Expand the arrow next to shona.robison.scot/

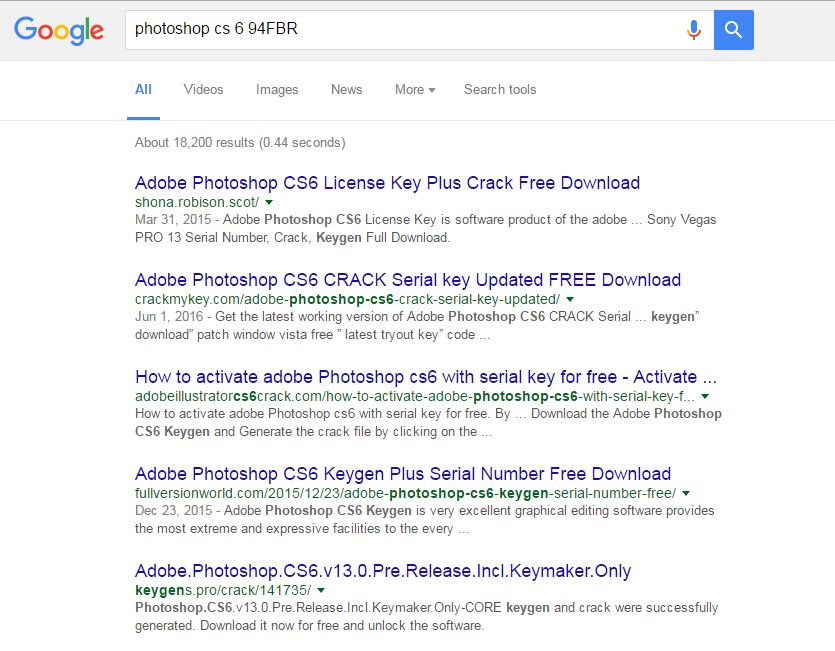pyautogui.click(x=269, y=202)
